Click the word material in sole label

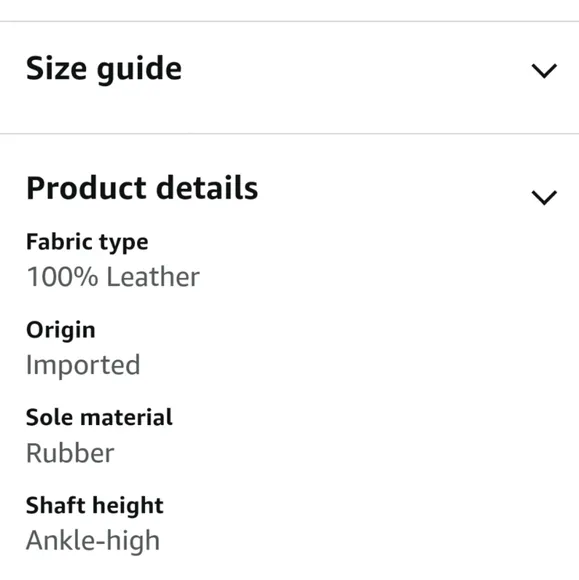click(x=126, y=418)
